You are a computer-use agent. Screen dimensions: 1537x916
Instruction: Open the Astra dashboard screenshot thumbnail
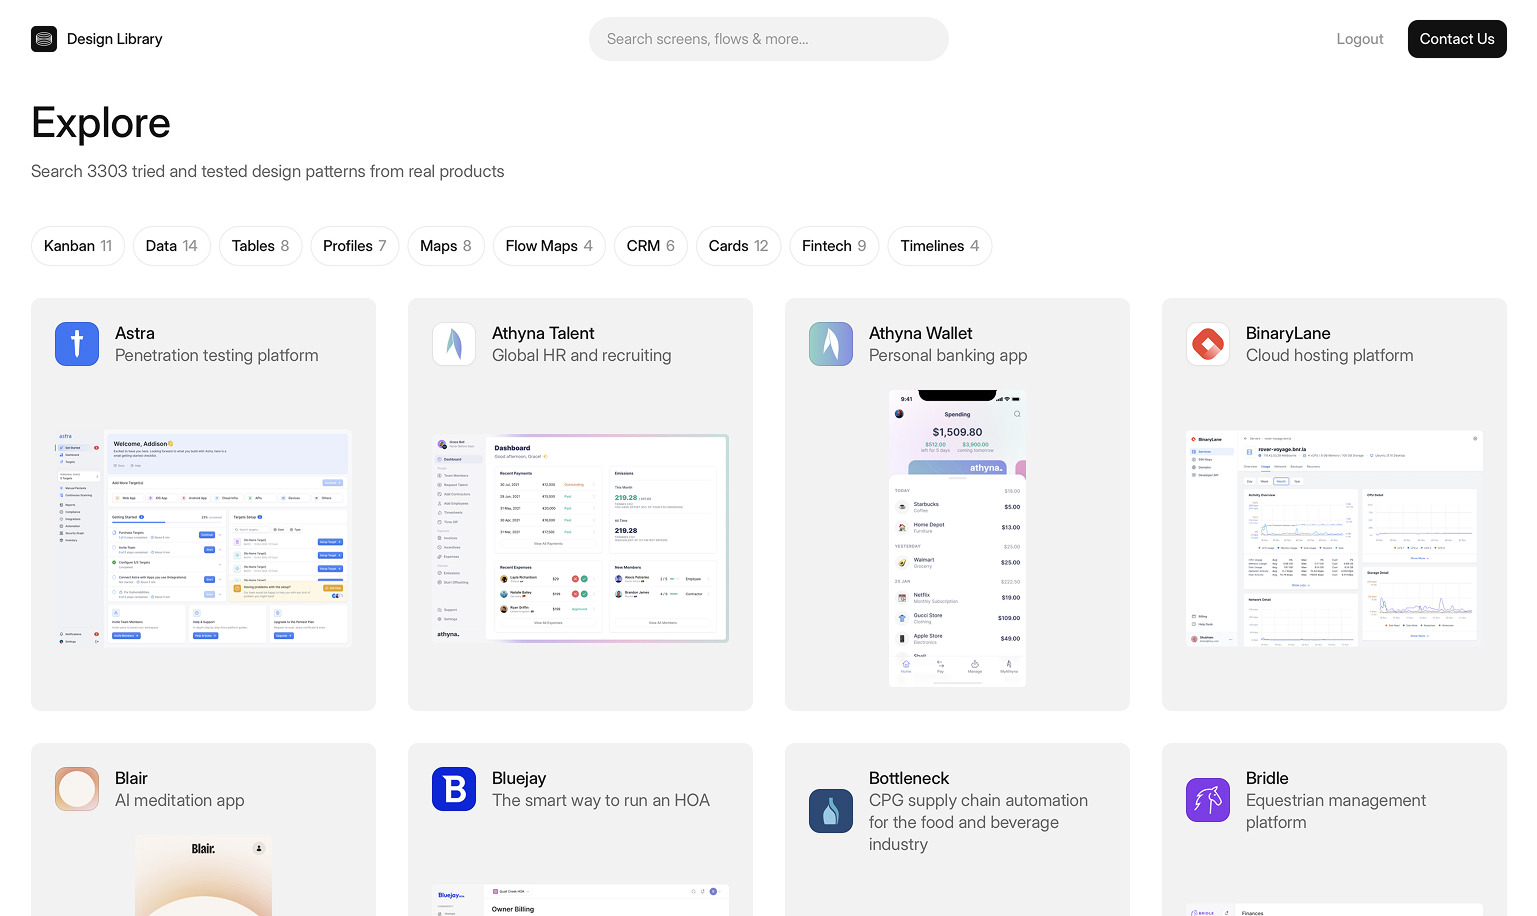203,538
